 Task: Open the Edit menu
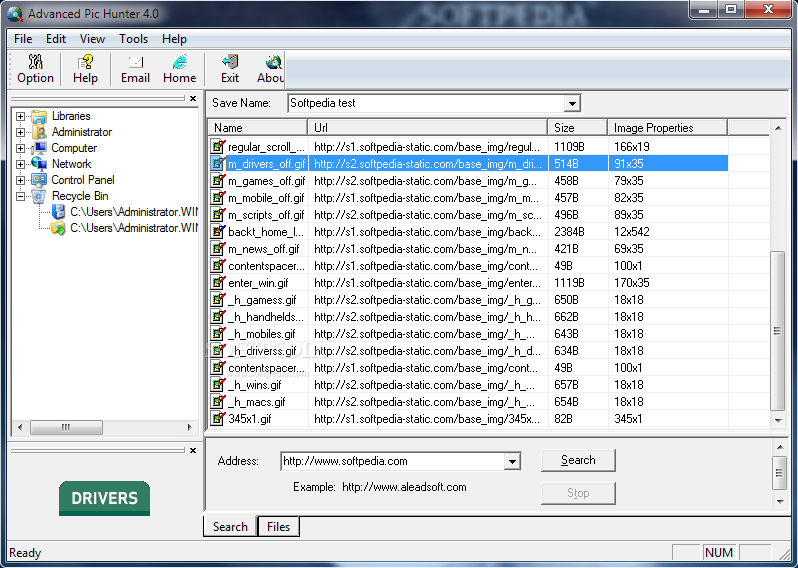[56, 39]
